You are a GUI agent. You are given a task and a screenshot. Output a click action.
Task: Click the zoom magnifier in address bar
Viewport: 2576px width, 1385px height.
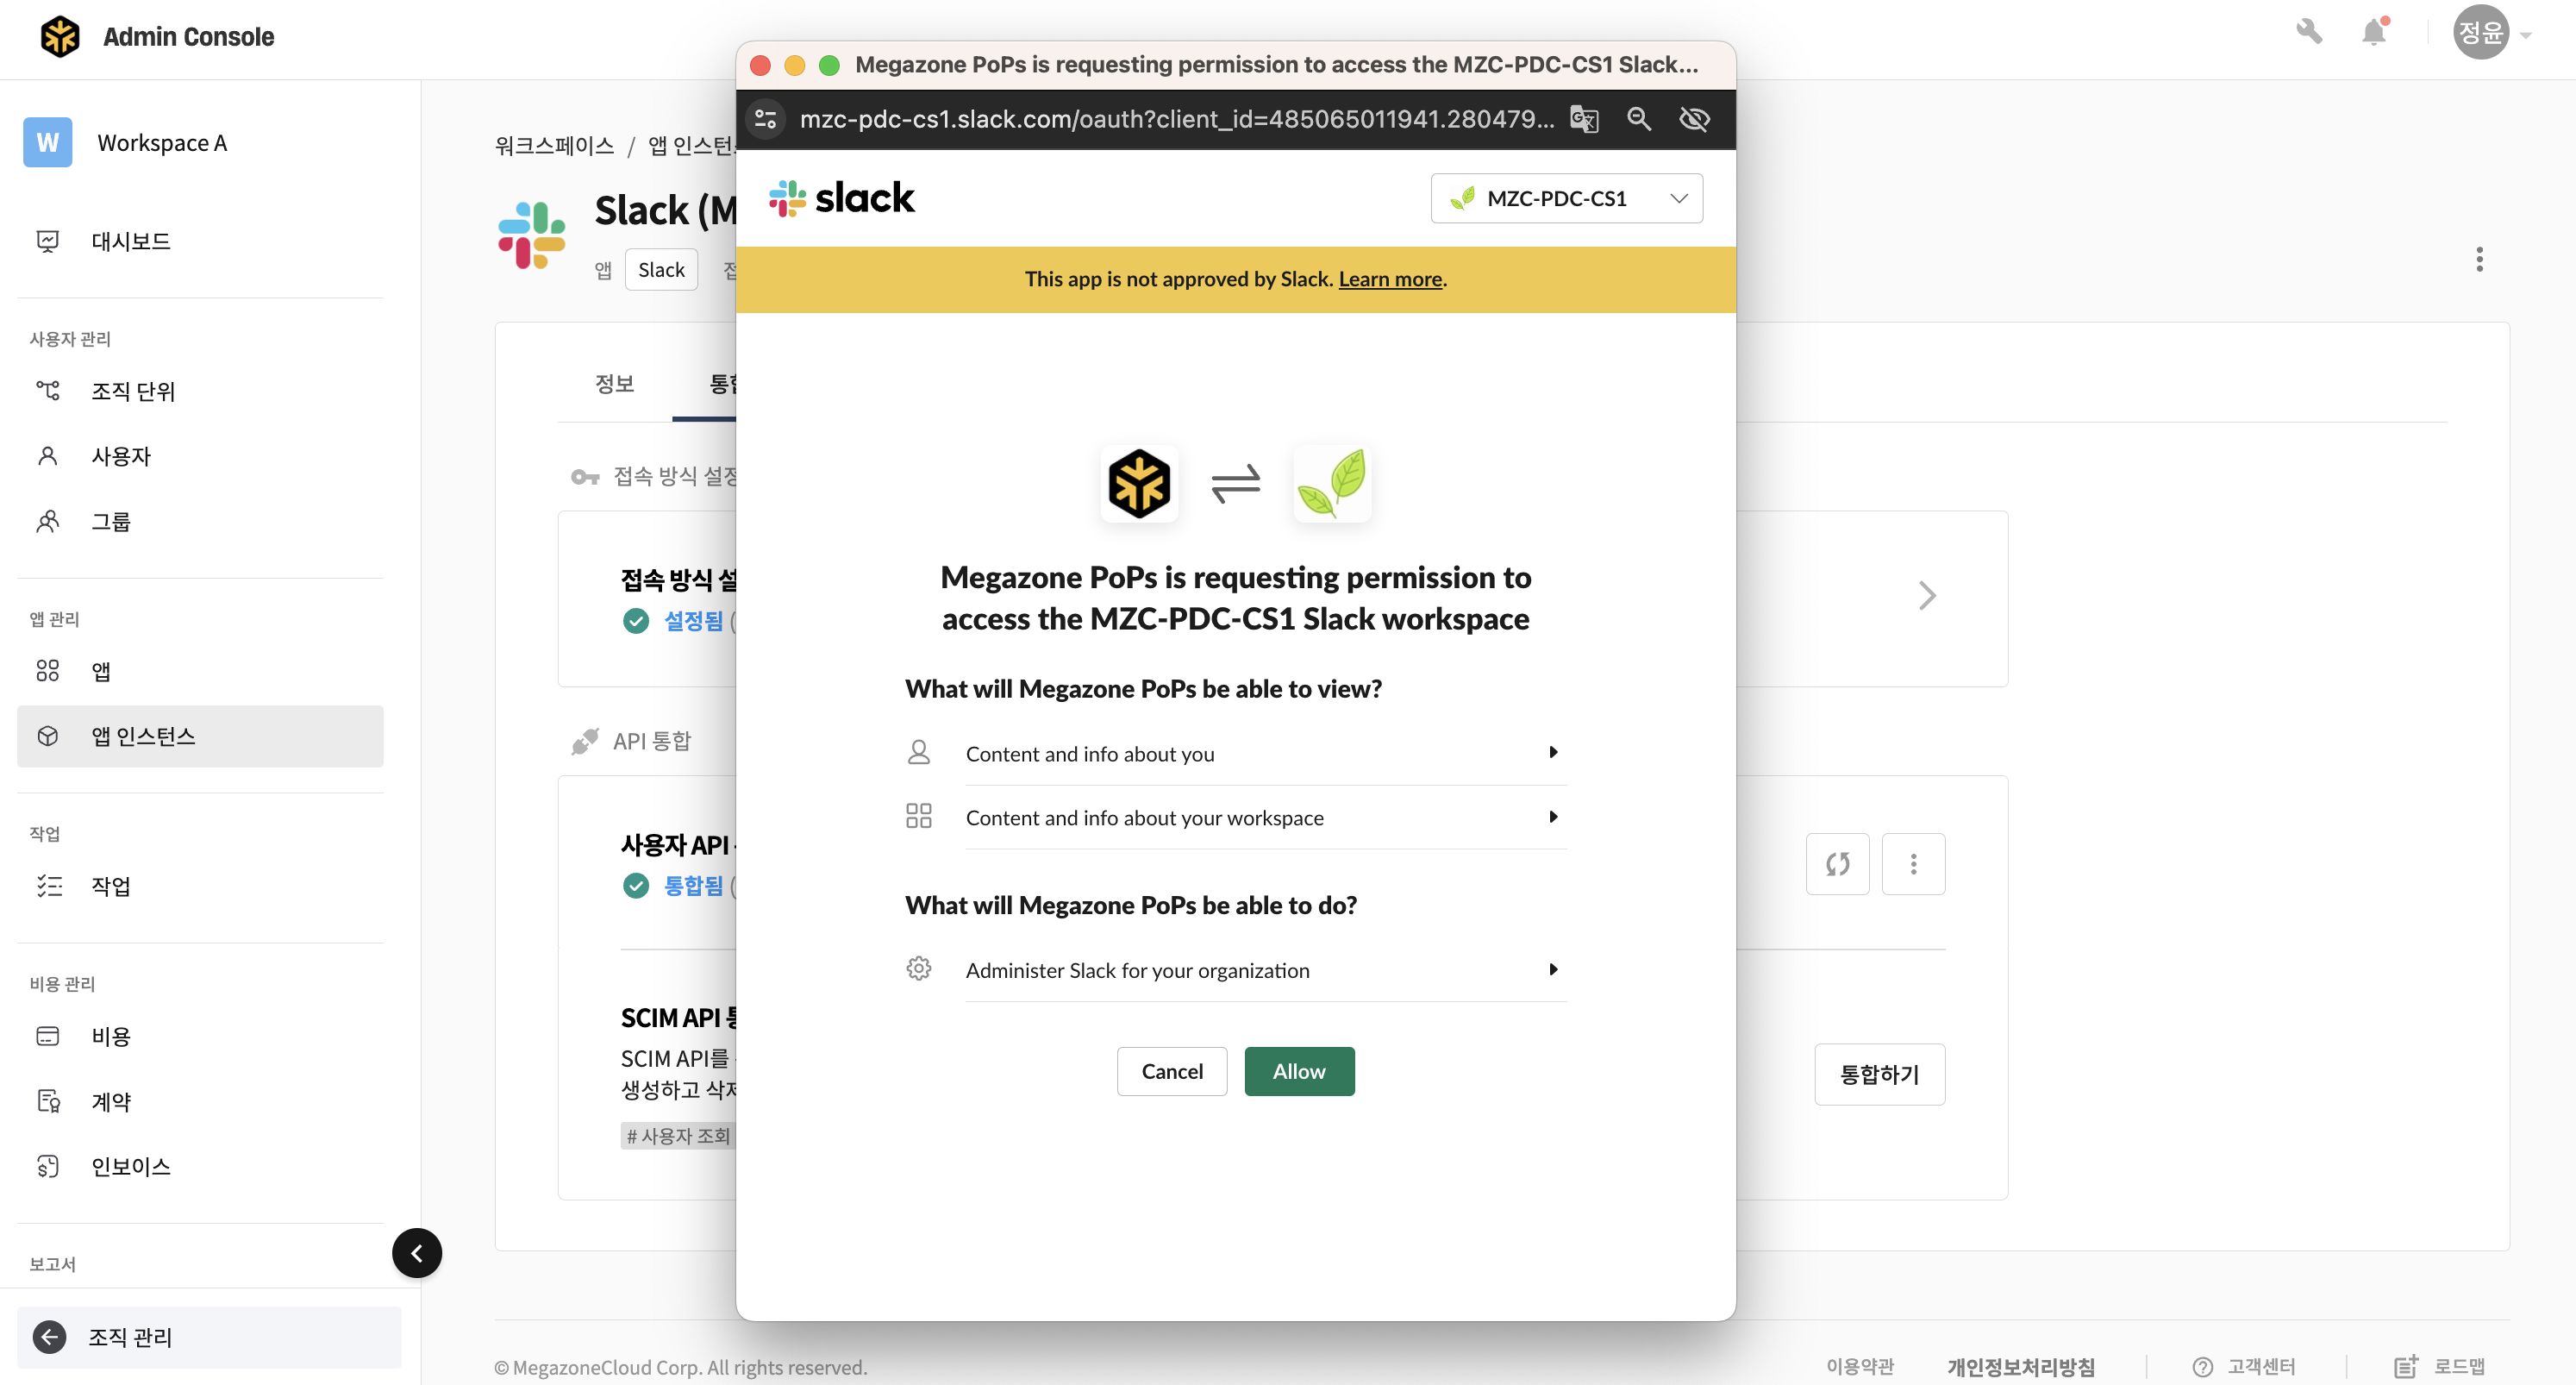(1639, 119)
